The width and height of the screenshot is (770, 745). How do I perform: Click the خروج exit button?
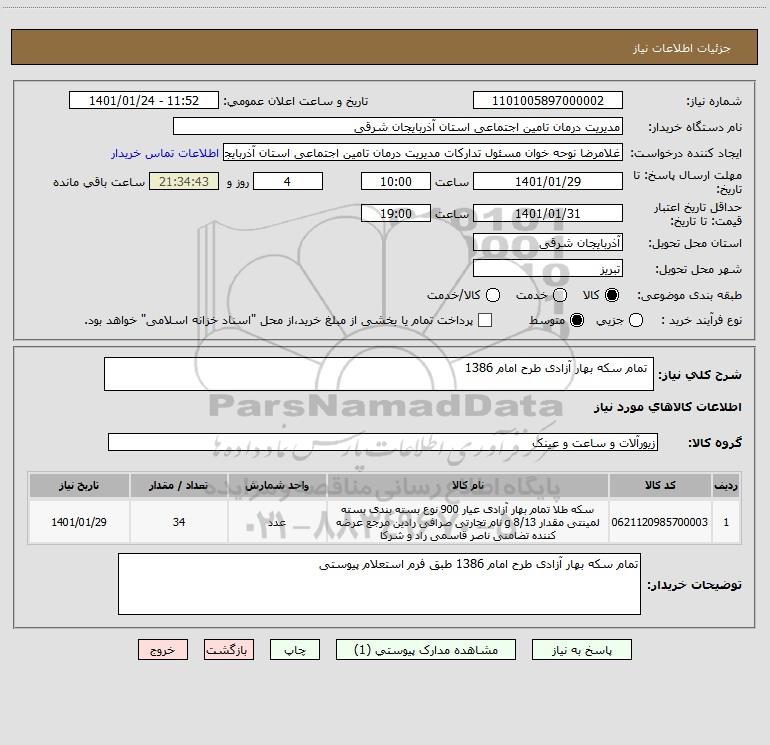coord(163,650)
